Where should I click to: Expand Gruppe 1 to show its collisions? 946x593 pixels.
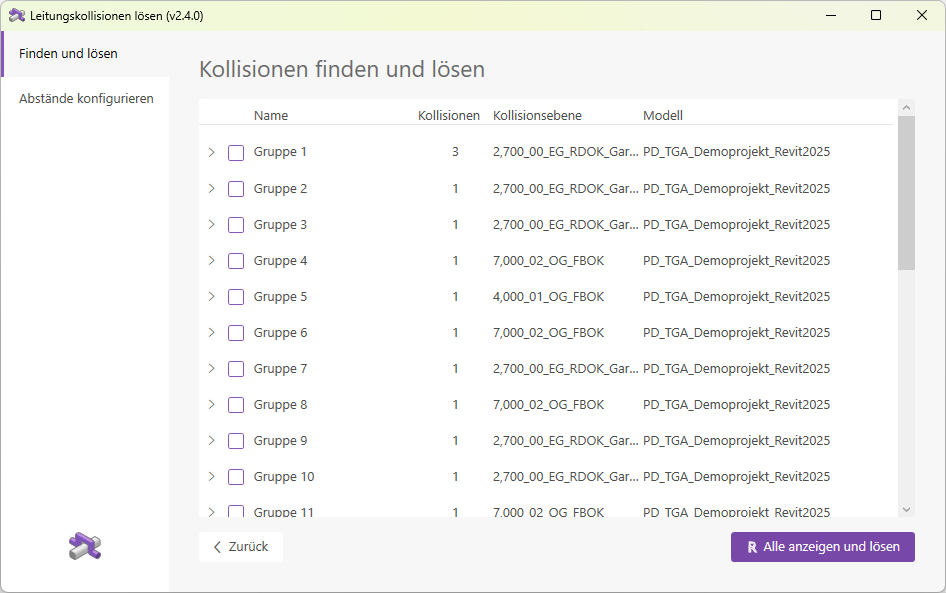click(x=210, y=152)
